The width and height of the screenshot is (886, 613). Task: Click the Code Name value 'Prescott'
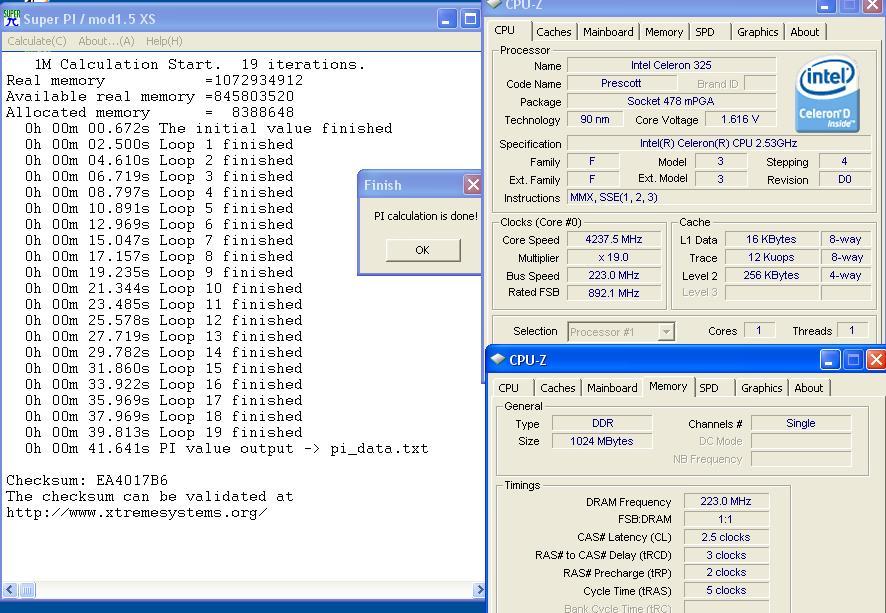pyautogui.click(x=621, y=84)
